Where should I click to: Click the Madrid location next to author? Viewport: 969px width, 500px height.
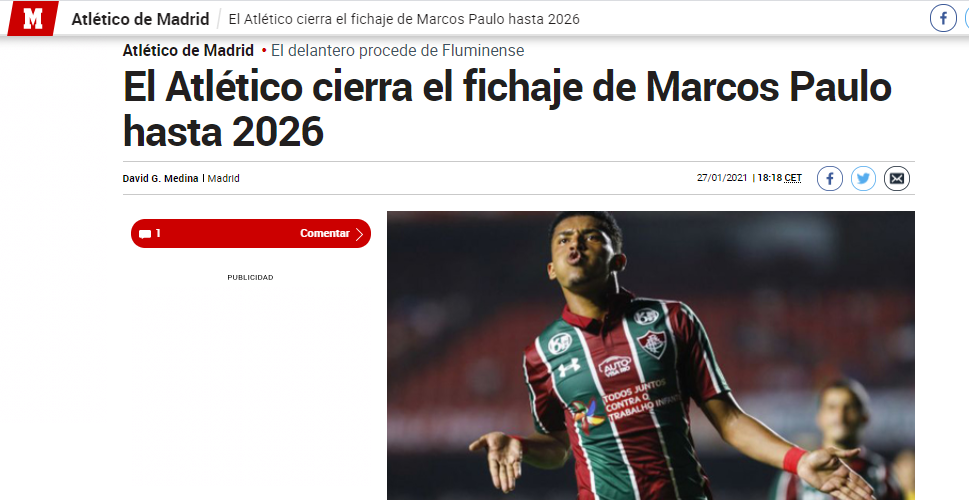click(224, 178)
